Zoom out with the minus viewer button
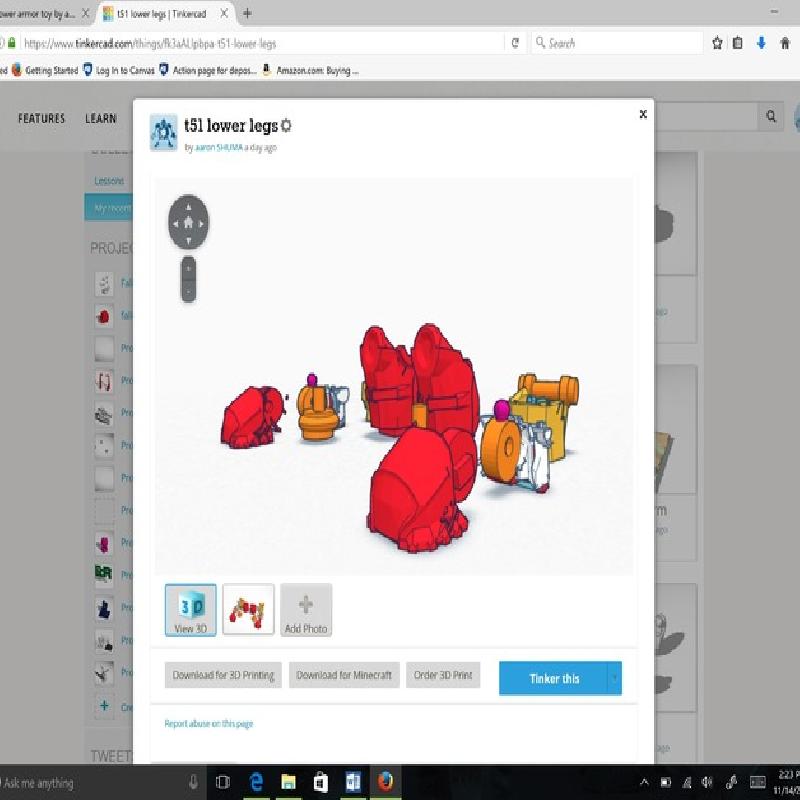This screenshot has height=800, width=800. 189,291
